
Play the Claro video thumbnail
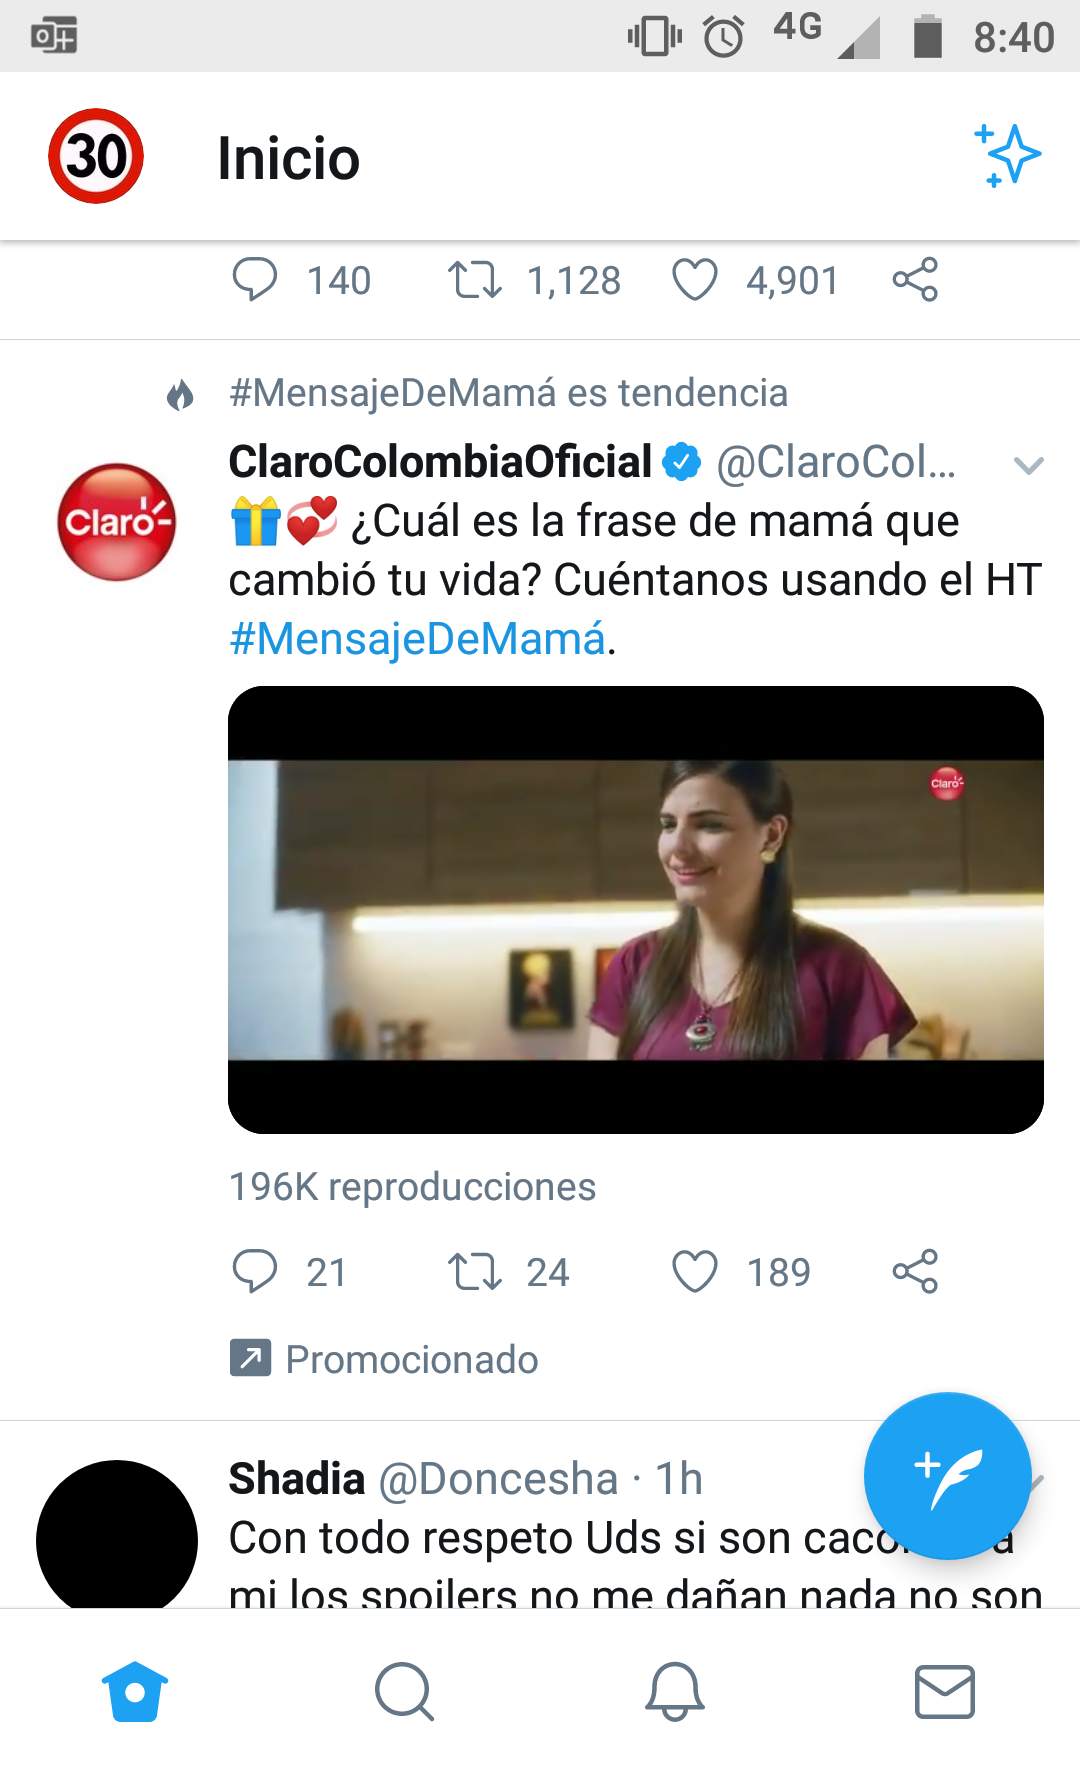[636, 910]
